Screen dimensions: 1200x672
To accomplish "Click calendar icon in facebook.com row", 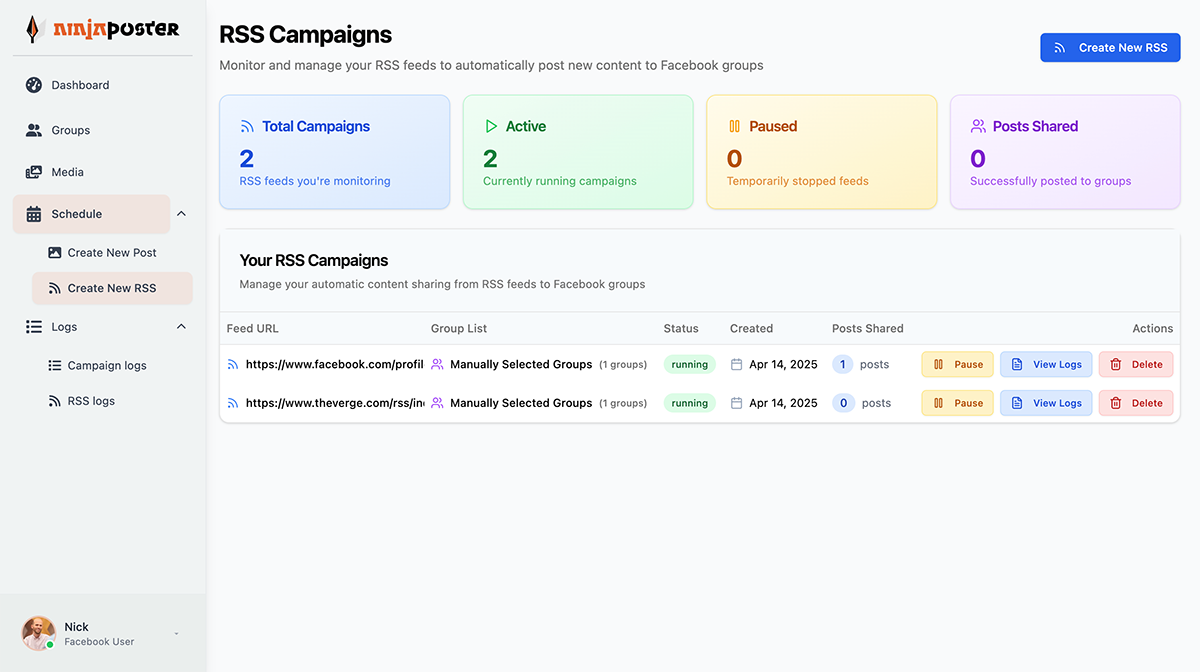I will (x=737, y=365).
